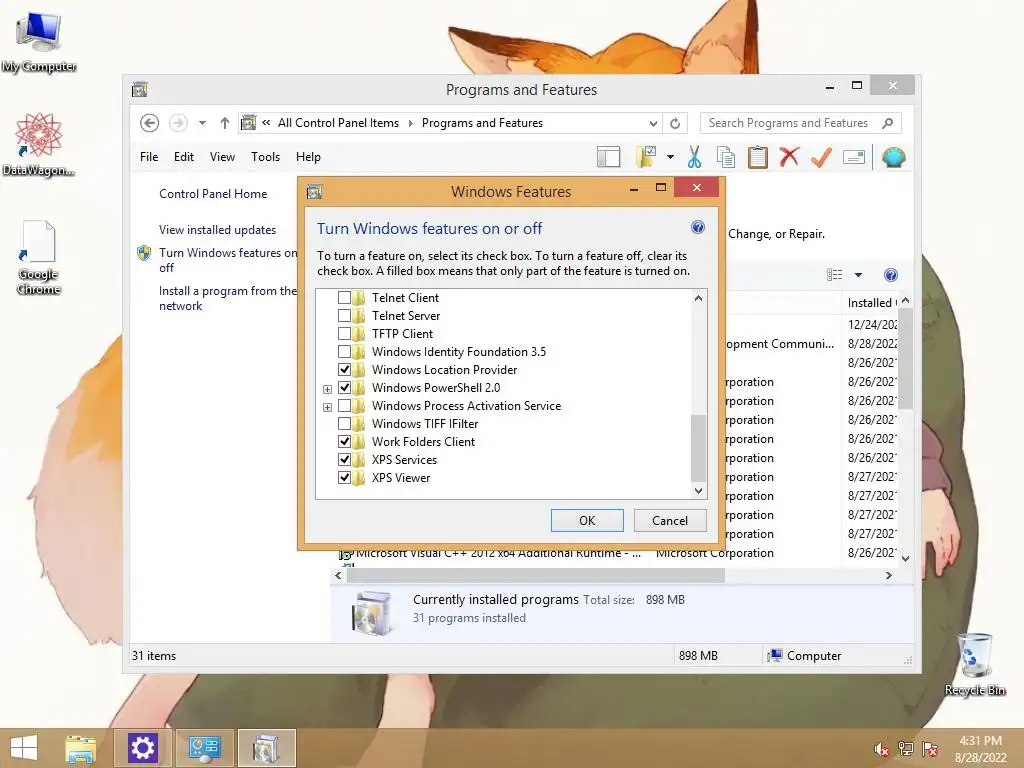Click the orange checkmark icon
Image resolution: width=1024 pixels, height=768 pixels.
[x=822, y=157]
